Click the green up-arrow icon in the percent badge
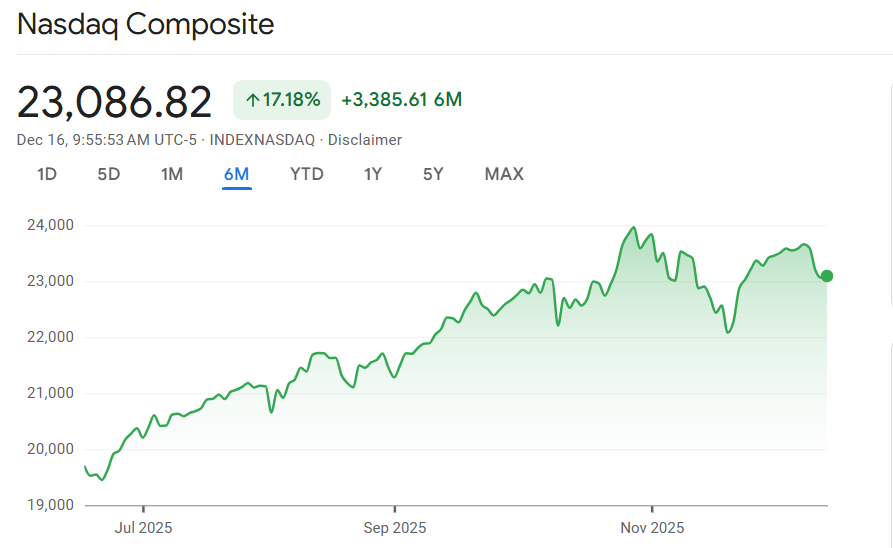Screen dimensions: 893x548 point(253,100)
